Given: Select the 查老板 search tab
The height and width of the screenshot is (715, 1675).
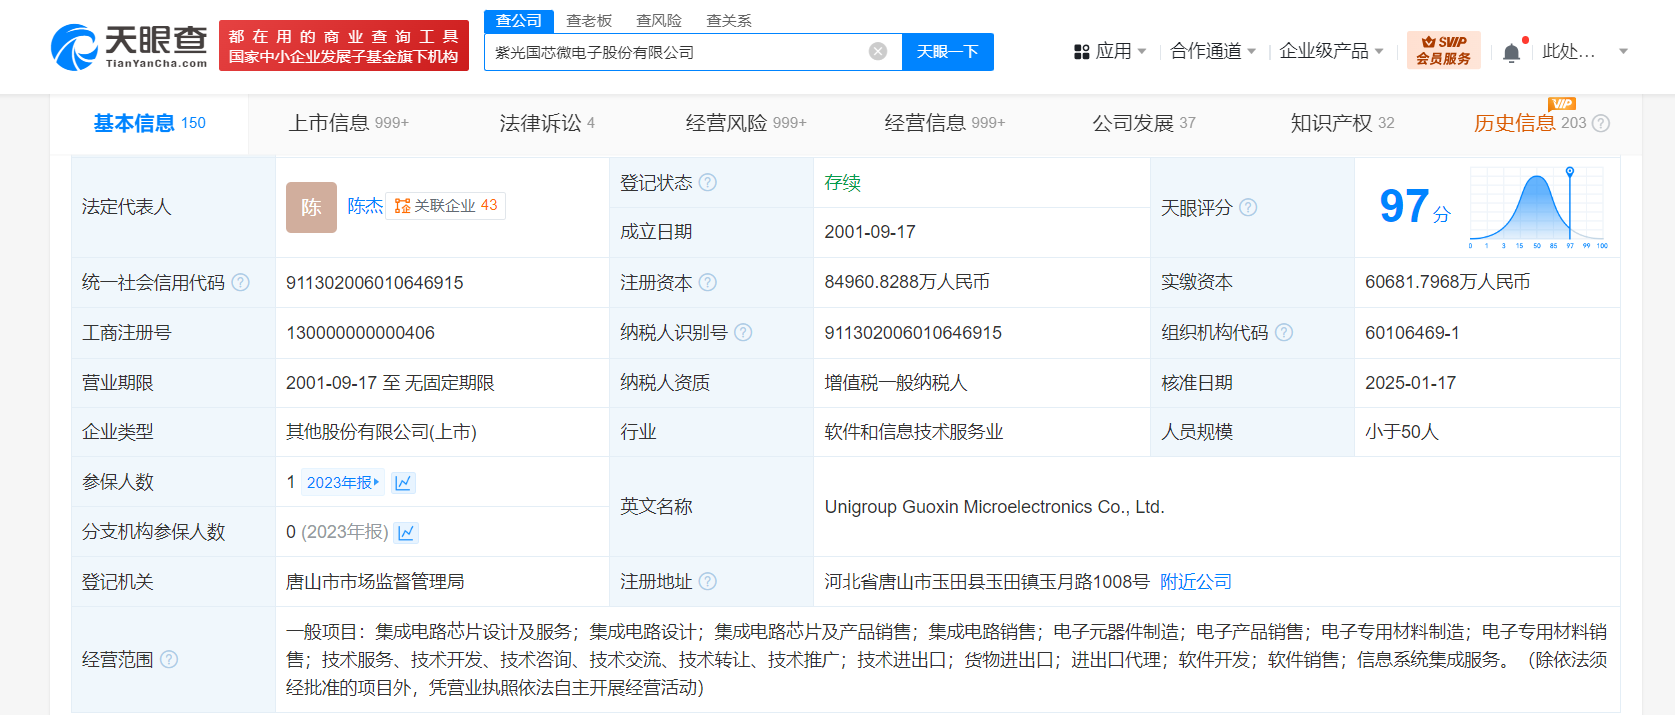Looking at the screenshot, I should tap(588, 21).
